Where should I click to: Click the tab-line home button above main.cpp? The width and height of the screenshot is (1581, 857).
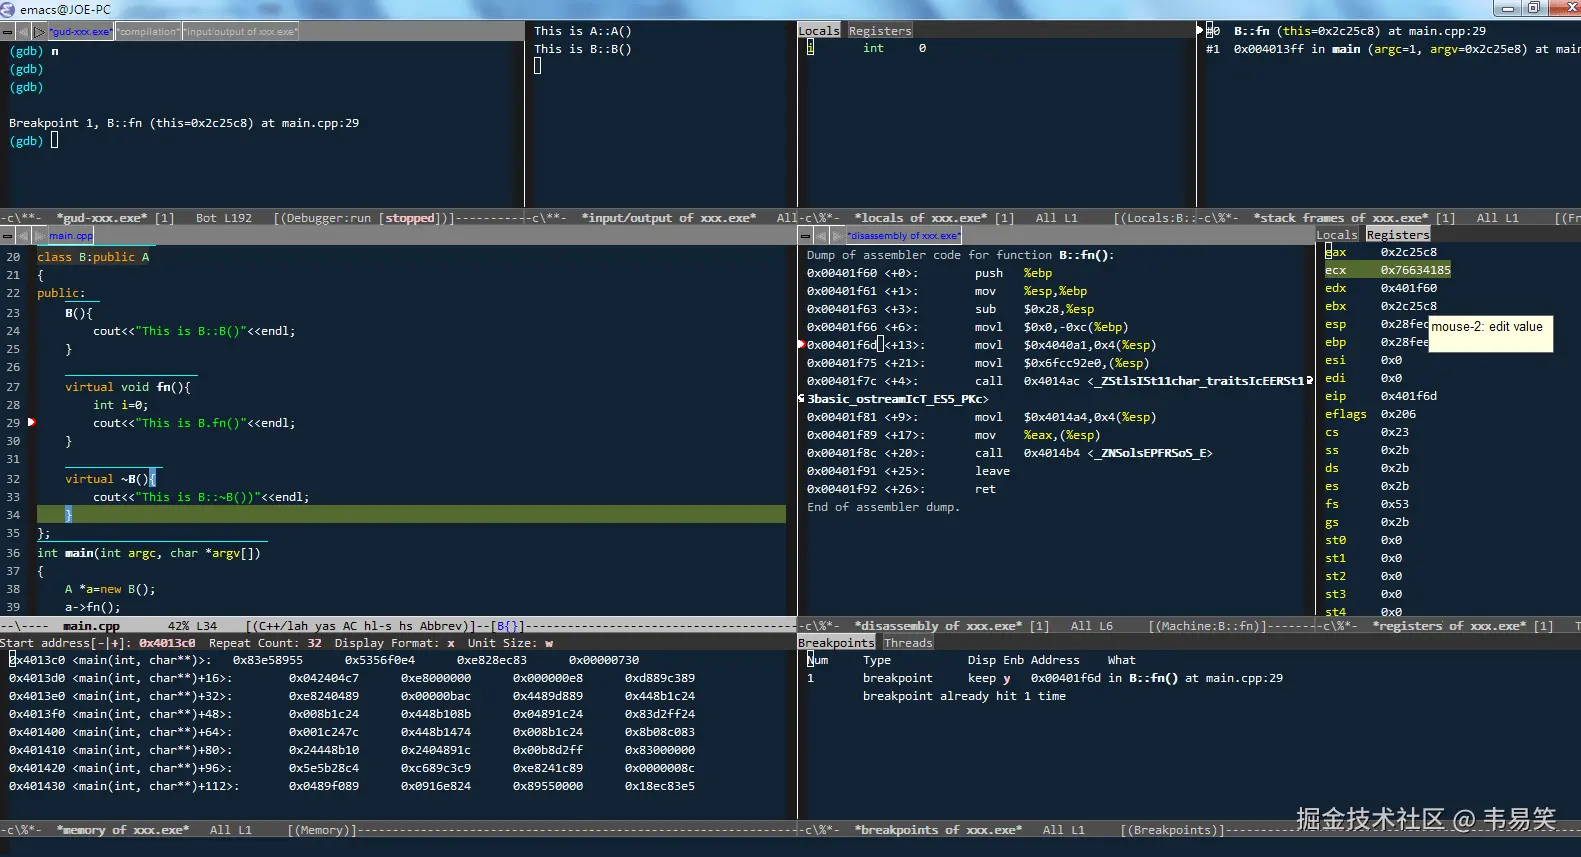click(7, 236)
